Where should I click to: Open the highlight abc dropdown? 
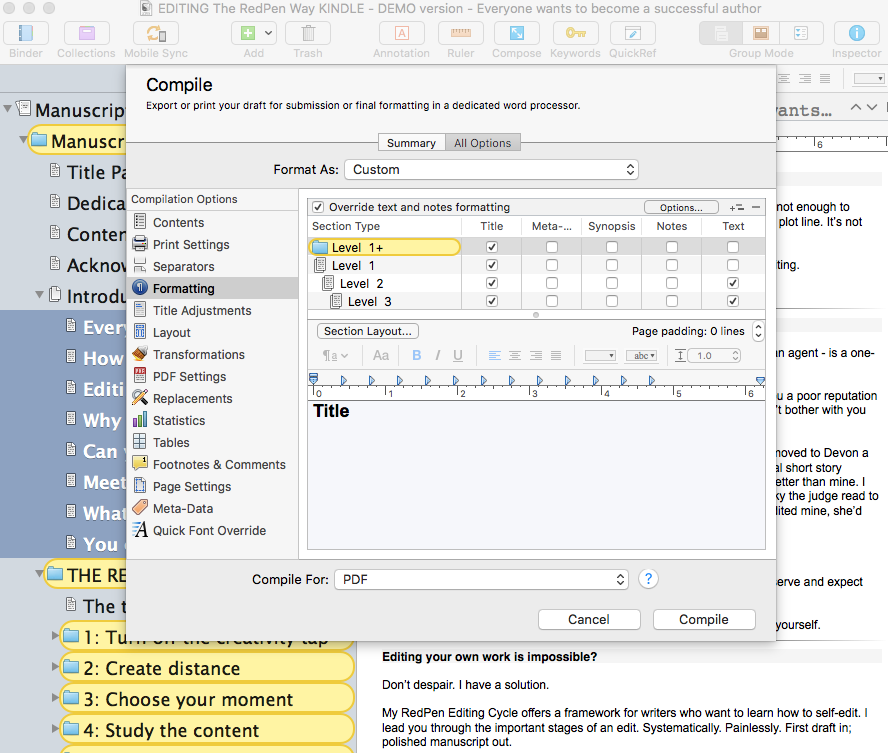tap(642, 356)
